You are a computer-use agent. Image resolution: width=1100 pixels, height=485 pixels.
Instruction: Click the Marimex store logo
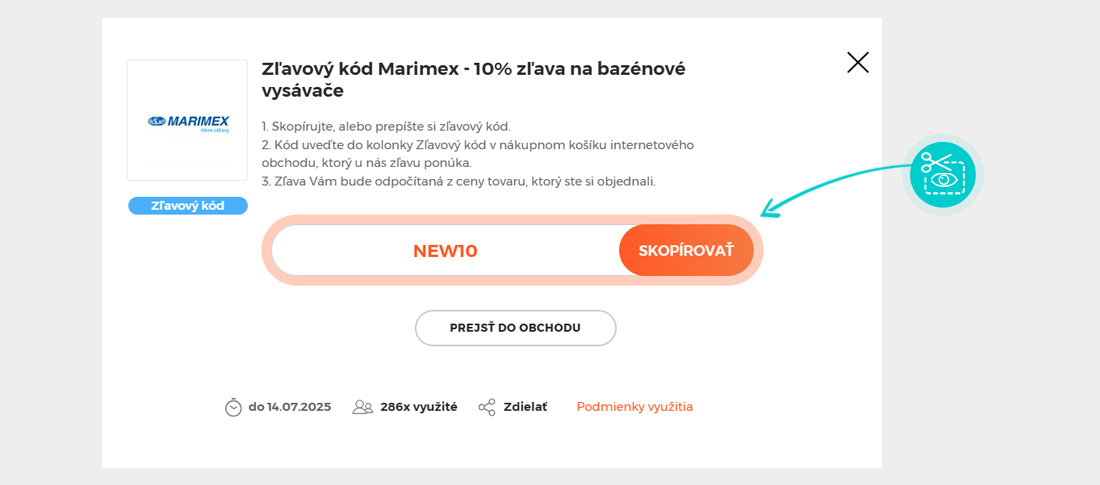click(187, 121)
